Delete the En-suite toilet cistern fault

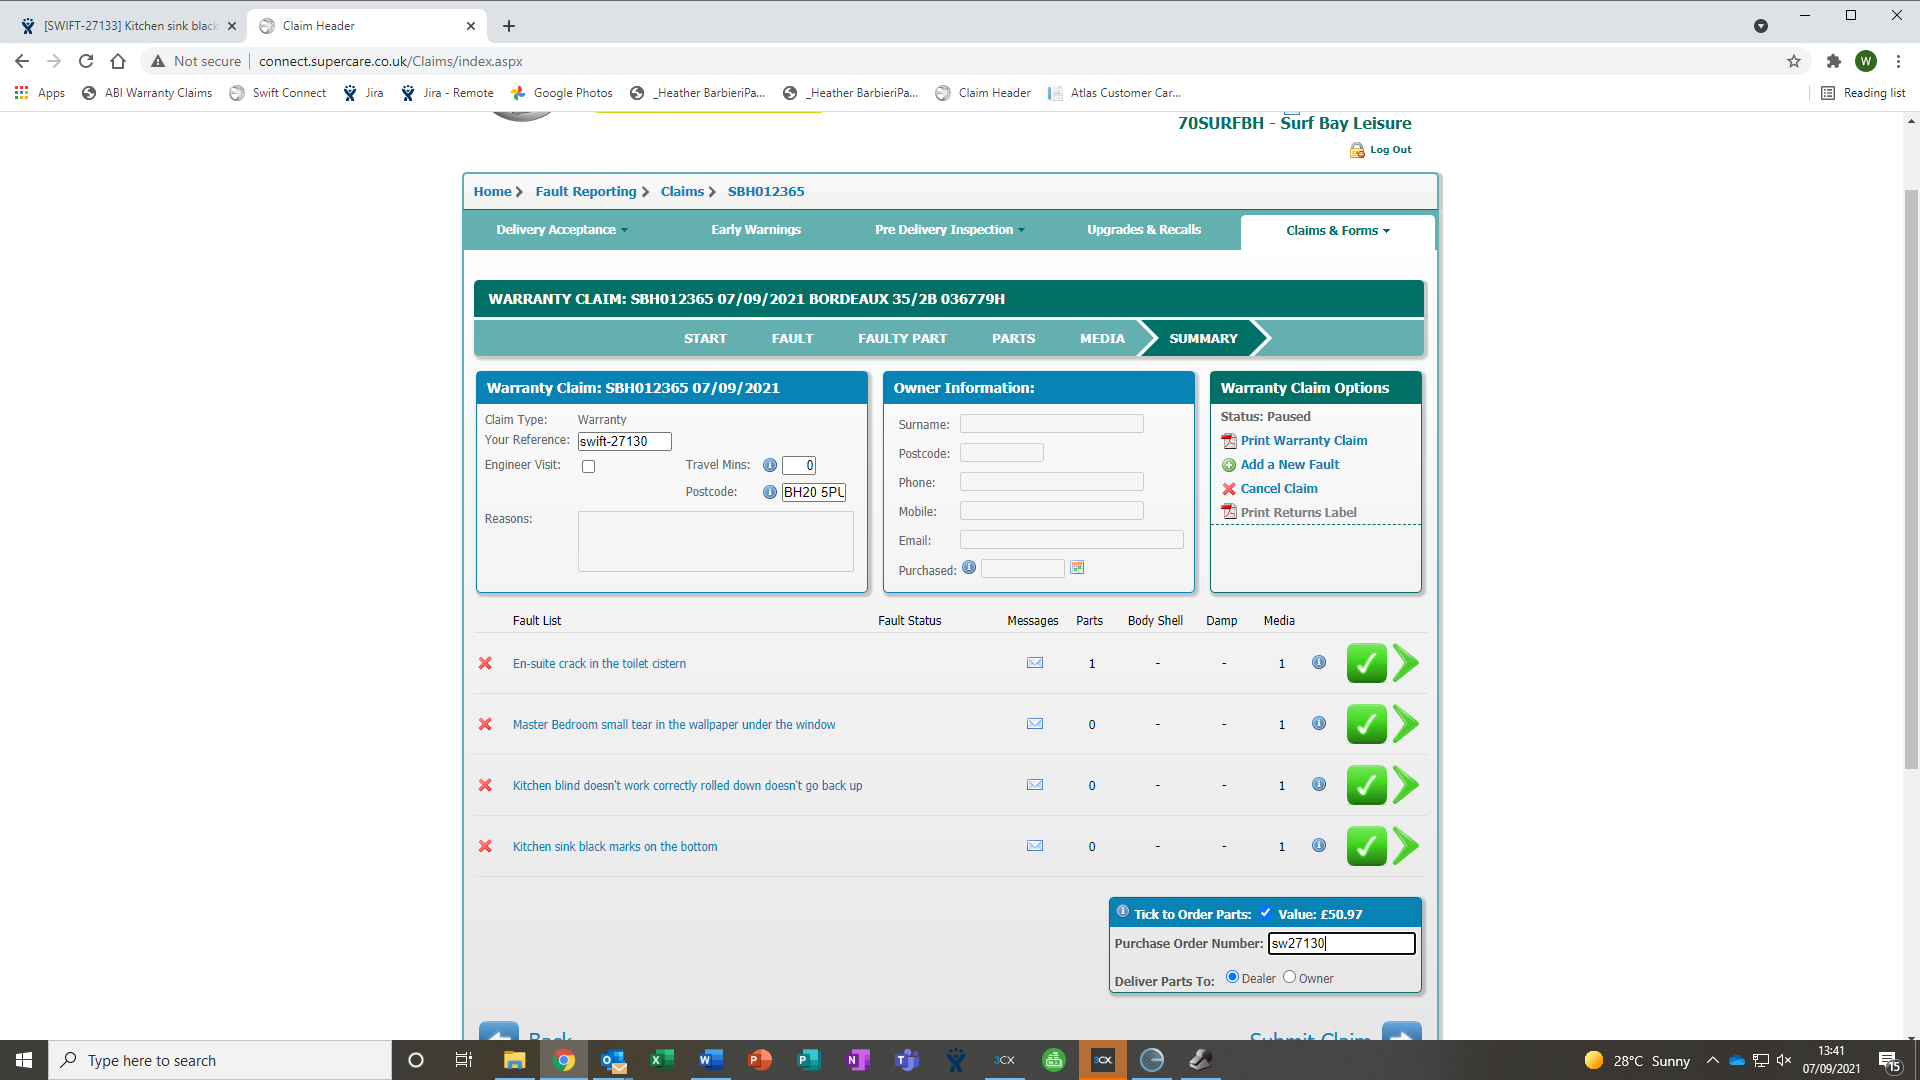point(485,663)
